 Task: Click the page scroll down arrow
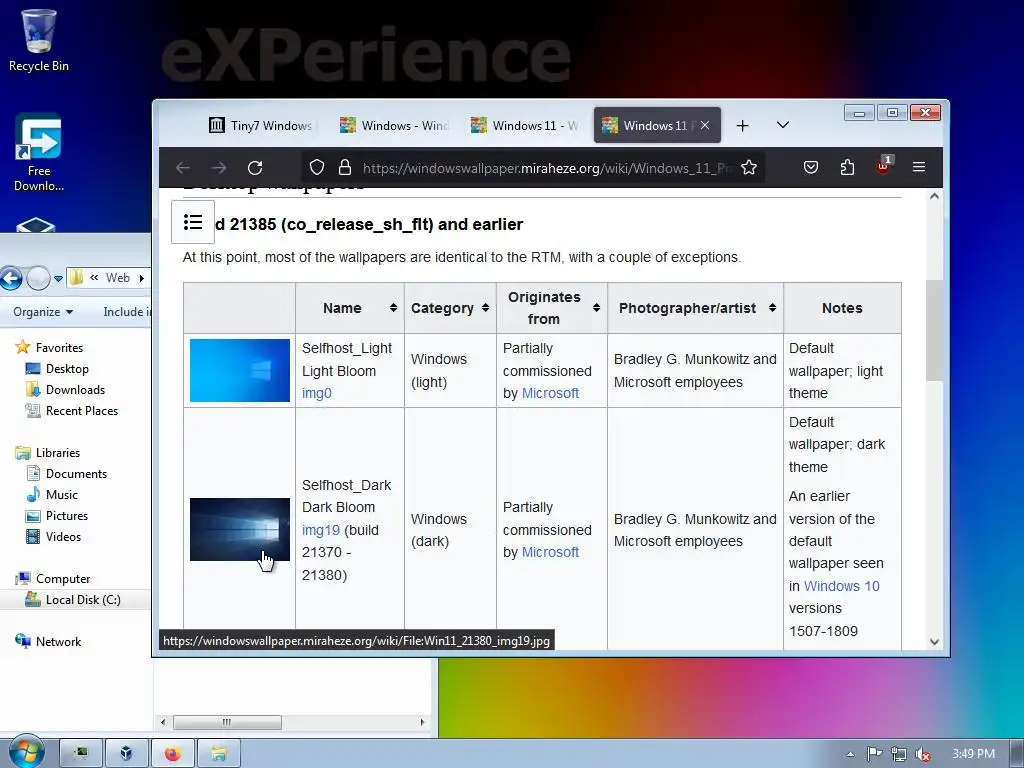[935, 642]
